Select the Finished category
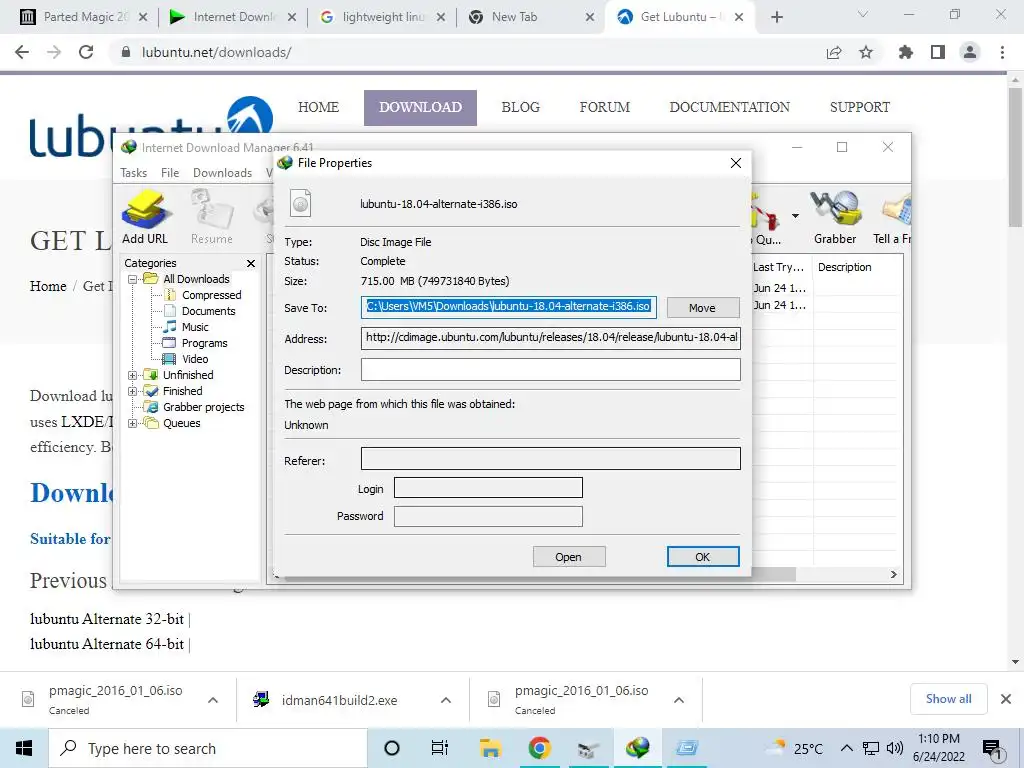Viewport: 1024px width, 768px height. [x=182, y=391]
